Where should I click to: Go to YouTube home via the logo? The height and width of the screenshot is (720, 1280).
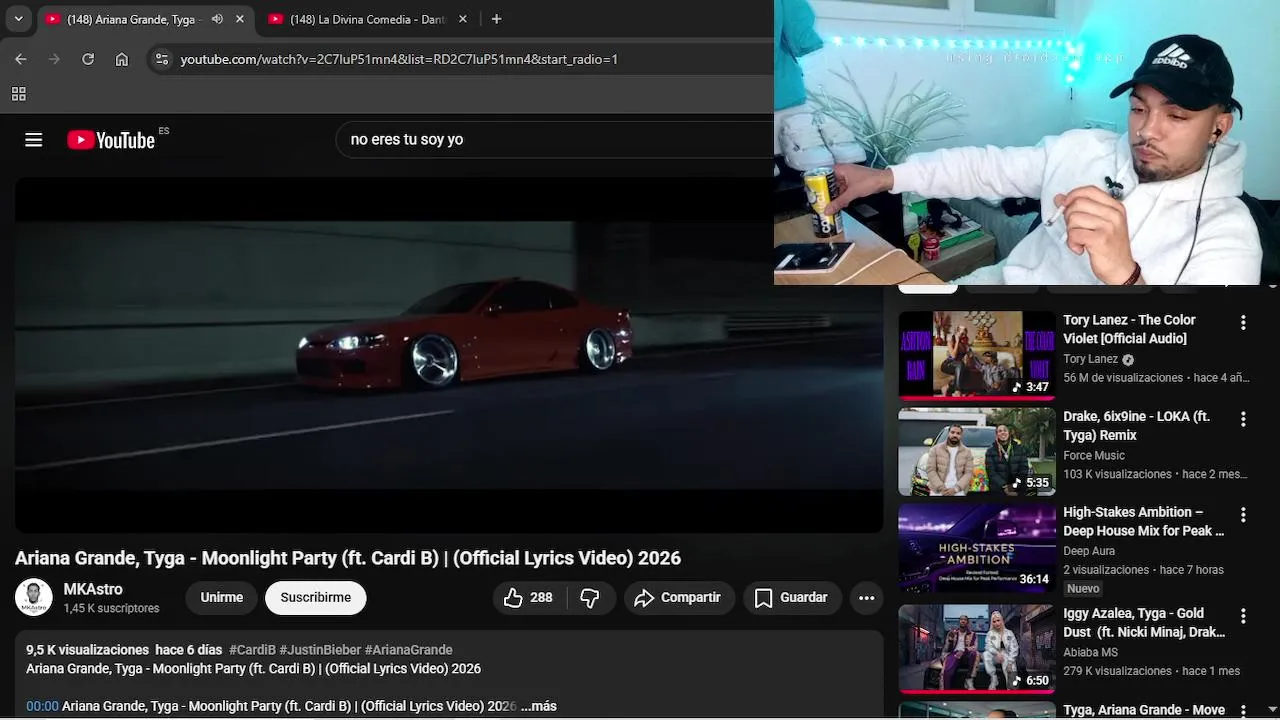tap(111, 140)
